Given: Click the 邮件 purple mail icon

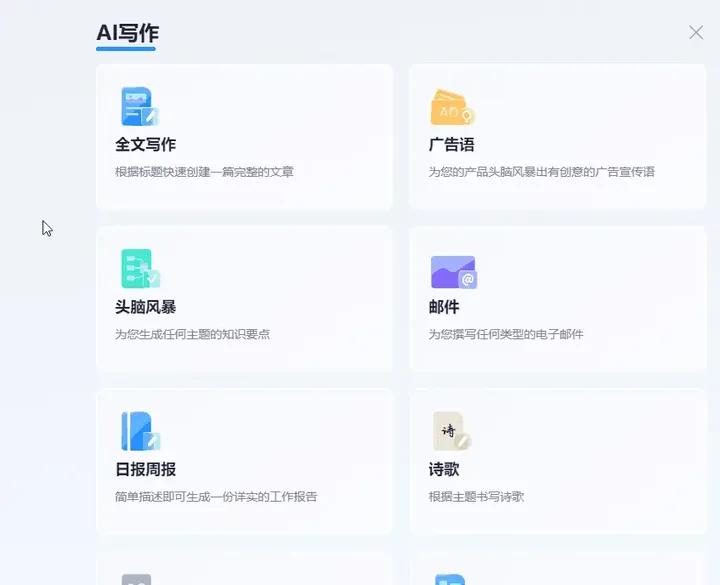Looking at the screenshot, I should [453, 272].
